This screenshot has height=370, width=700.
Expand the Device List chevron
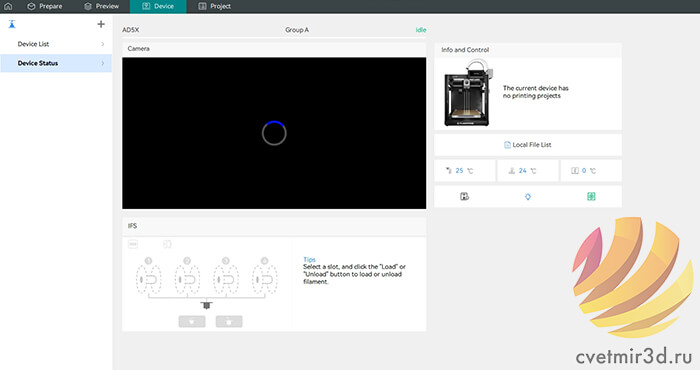[103, 44]
